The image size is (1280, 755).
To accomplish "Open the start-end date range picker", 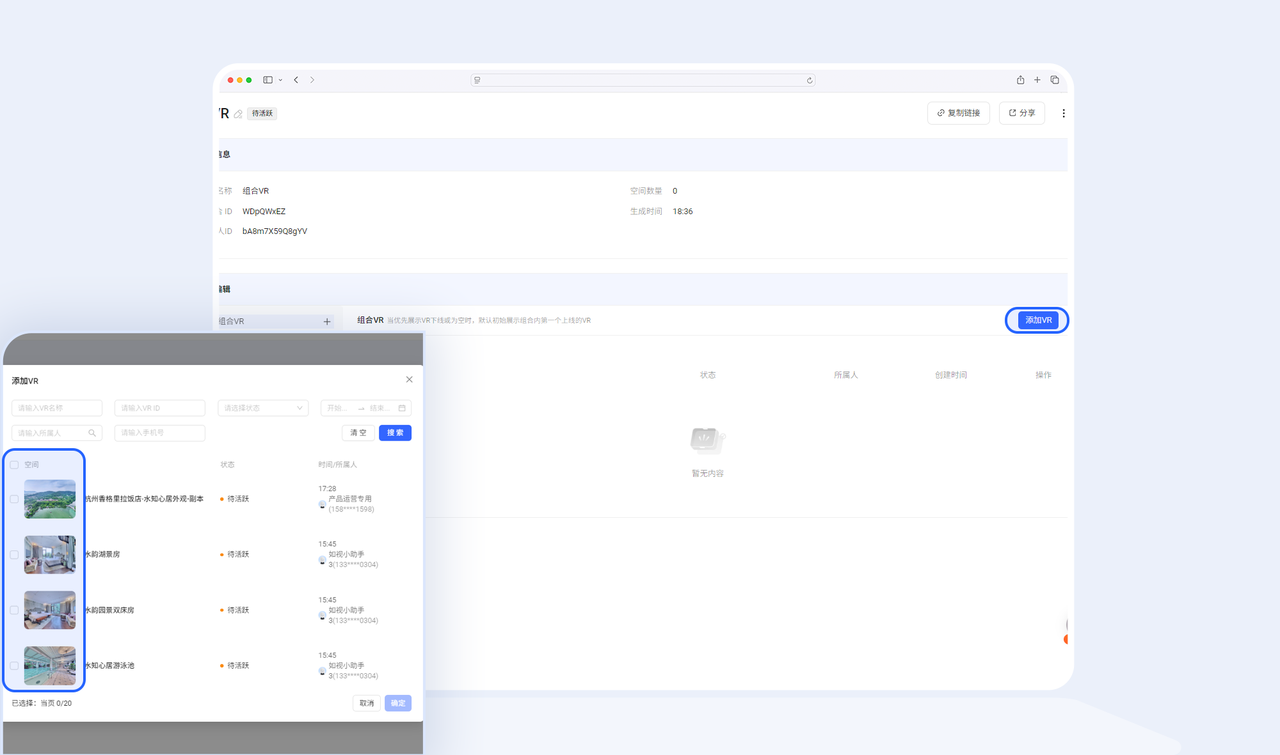I will (x=366, y=408).
